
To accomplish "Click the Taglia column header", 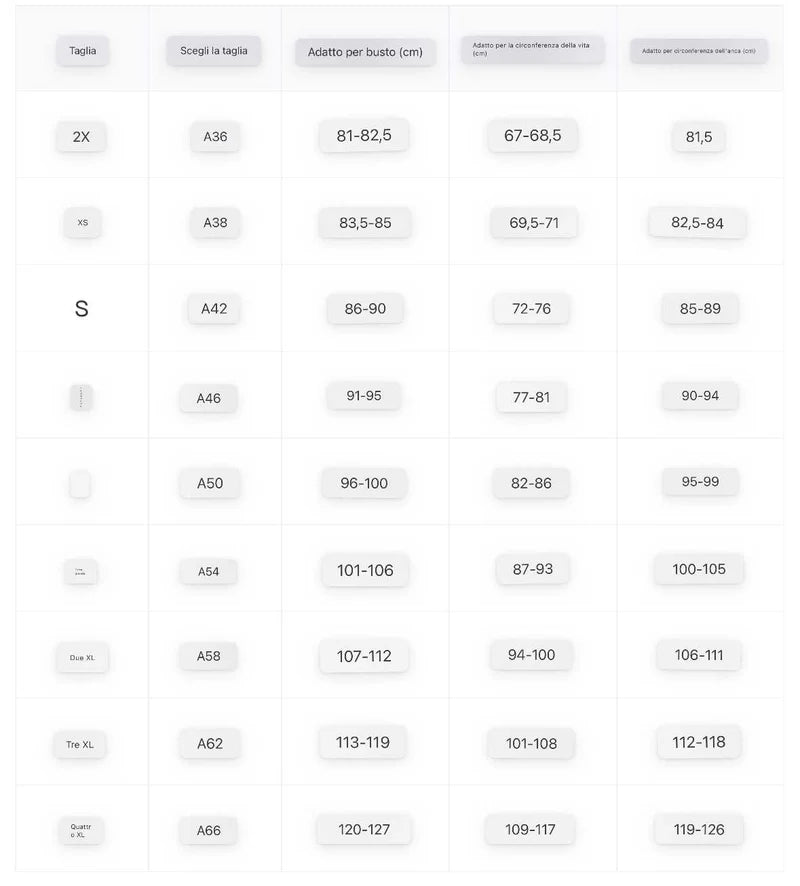I will tap(82, 50).
